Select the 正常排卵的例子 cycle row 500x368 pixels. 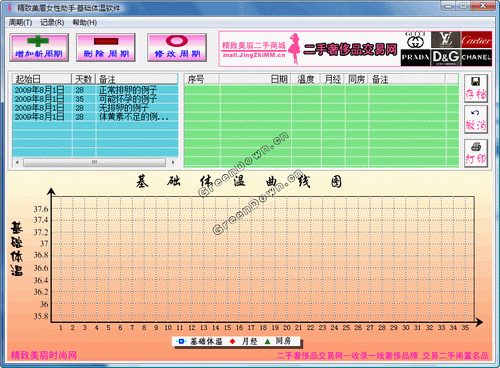click(95, 90)
